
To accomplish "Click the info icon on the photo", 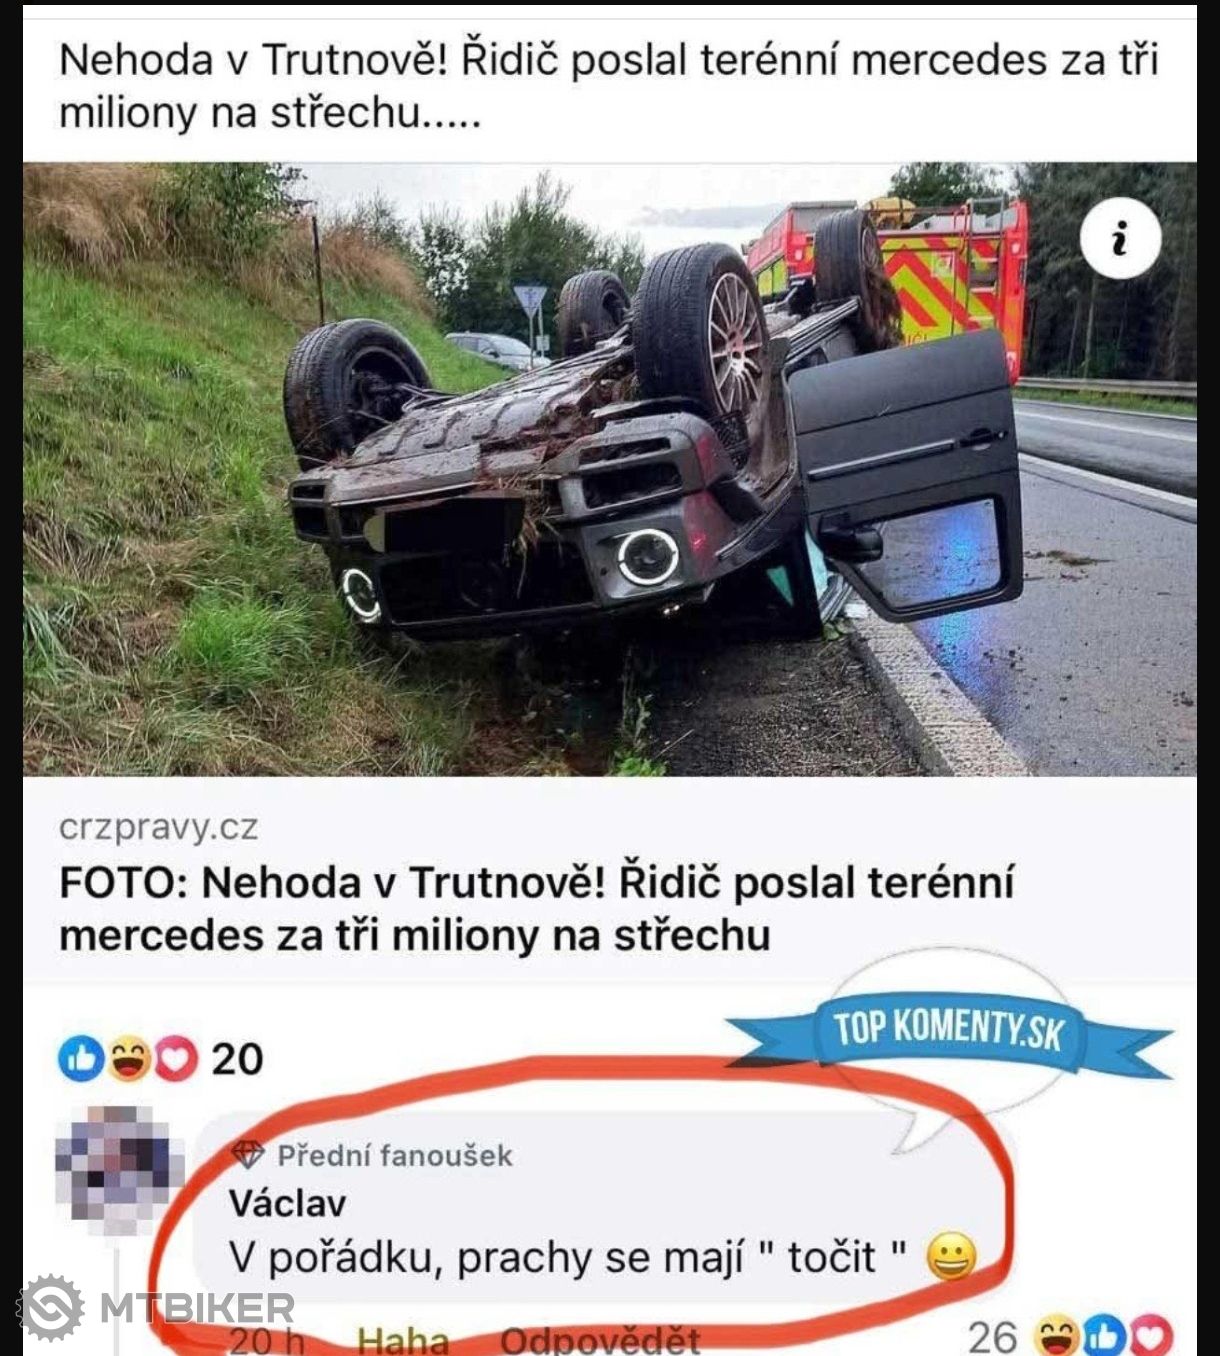I will point(1120,240).
